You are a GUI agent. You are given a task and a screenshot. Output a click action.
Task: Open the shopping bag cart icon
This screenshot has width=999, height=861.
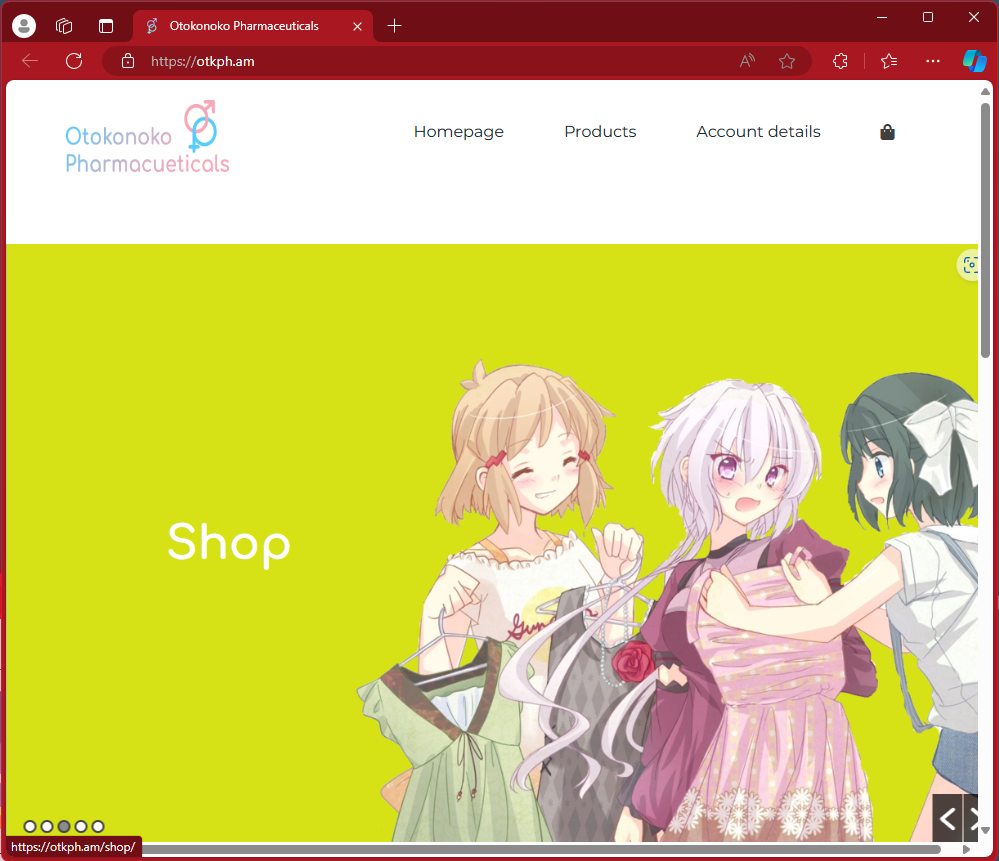tap(887, 132)
